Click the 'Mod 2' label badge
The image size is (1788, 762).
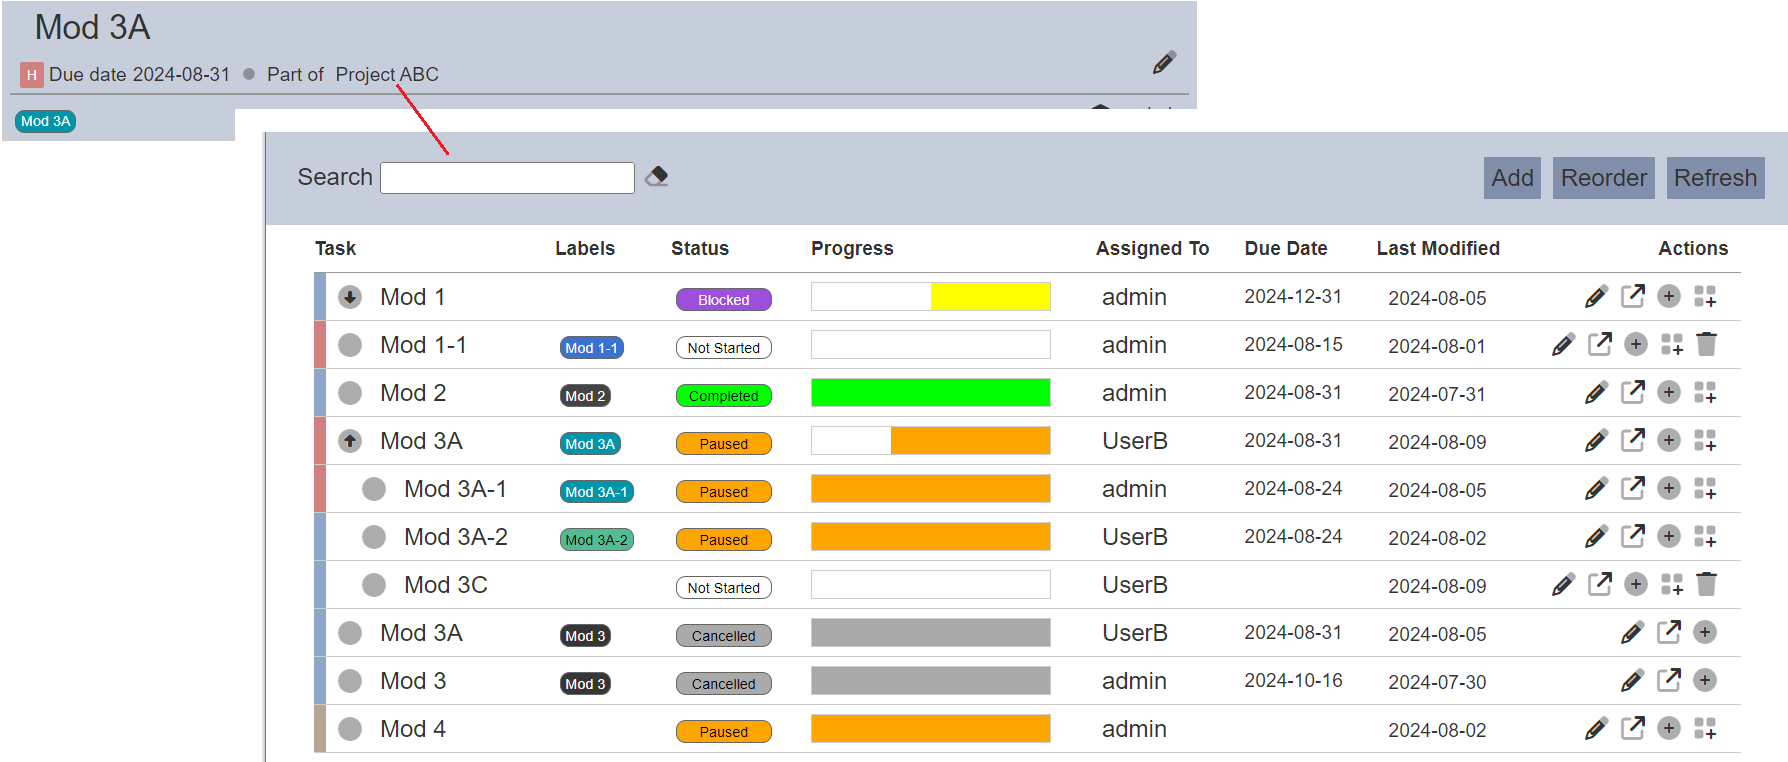pos(585,396)
